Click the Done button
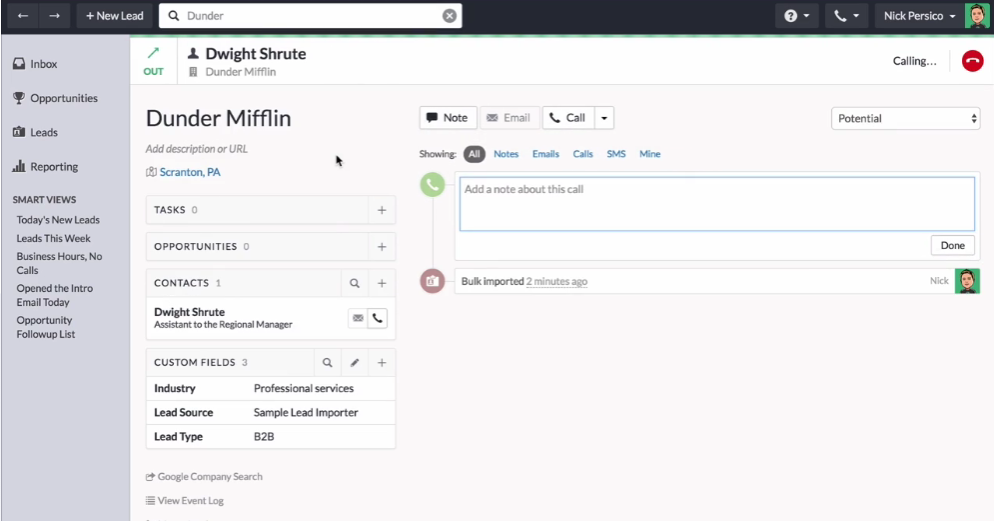994x521 pixels. (x=953, y=245)
